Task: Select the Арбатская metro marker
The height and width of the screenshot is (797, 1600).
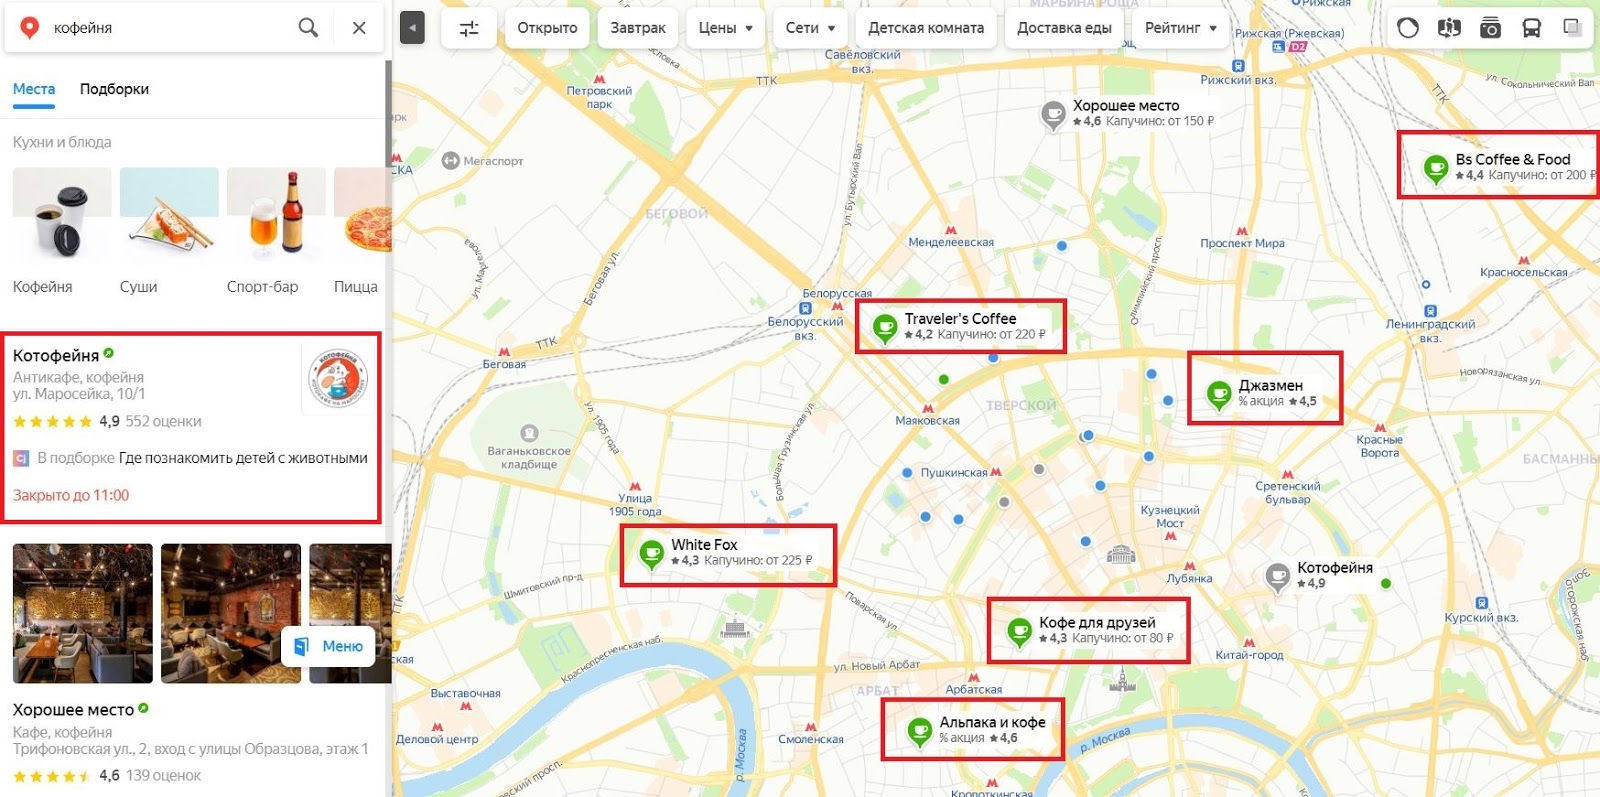Action: [x=973, y=677]
